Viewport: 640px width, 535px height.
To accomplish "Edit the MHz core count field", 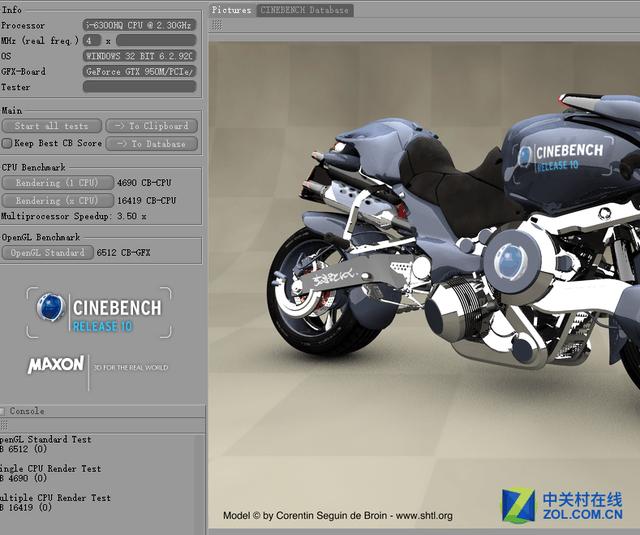I will coord(92,40).
